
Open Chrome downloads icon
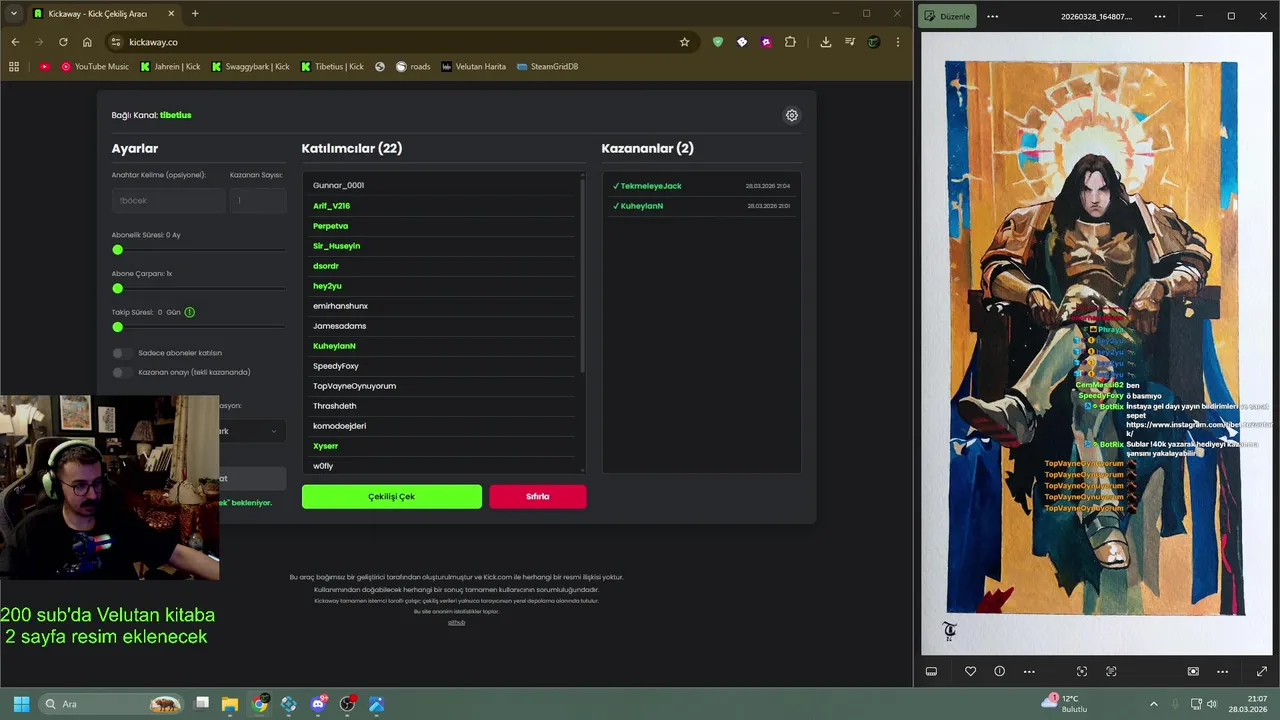[x=825, y=42]
